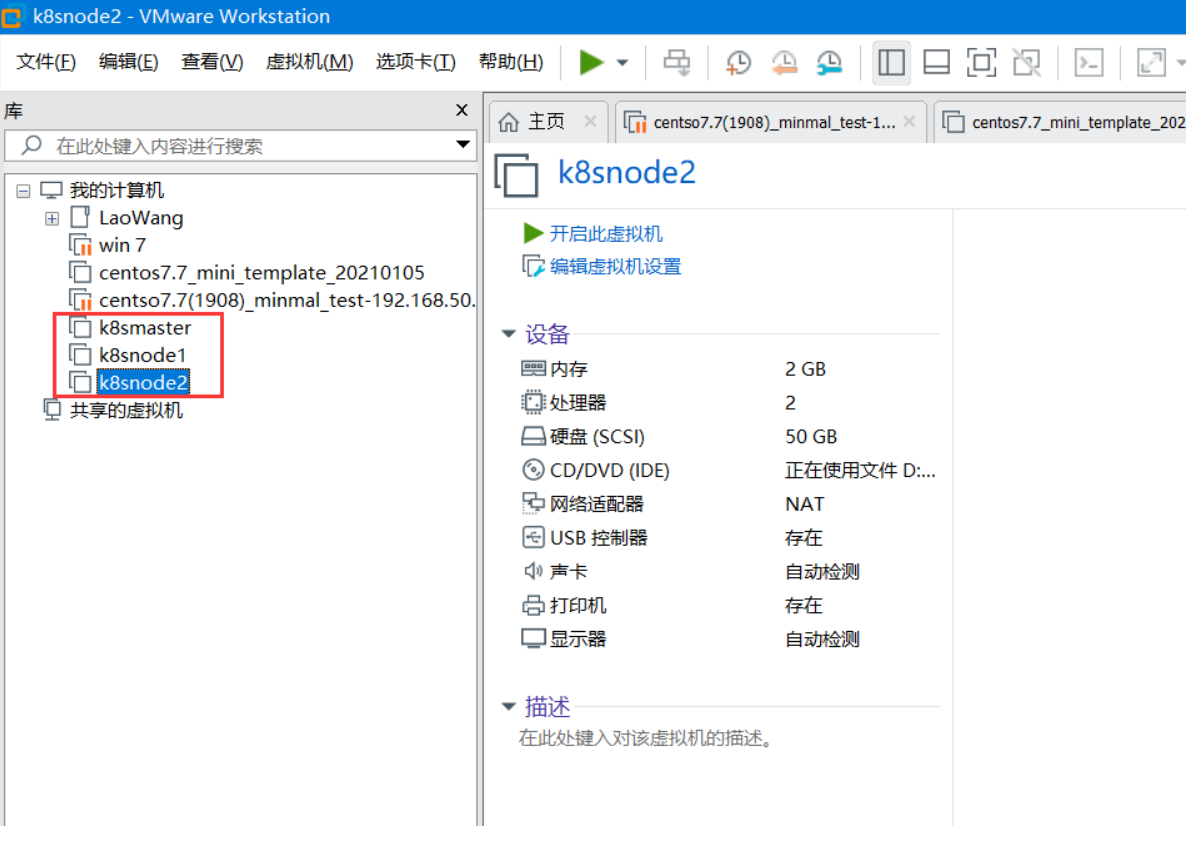This screenshot has width=1188, height=841.
Task: Open the 帮助(H) menu
Action: 511,61
